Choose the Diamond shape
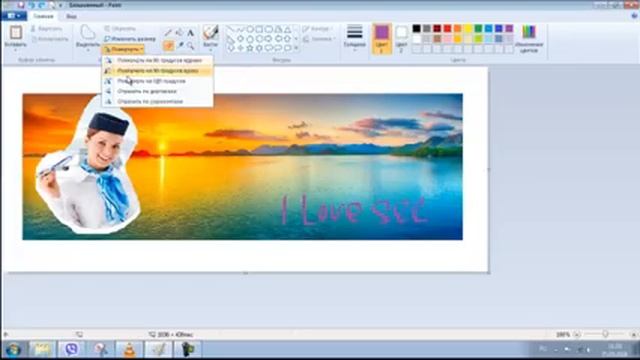 click(x=240, y=38)
